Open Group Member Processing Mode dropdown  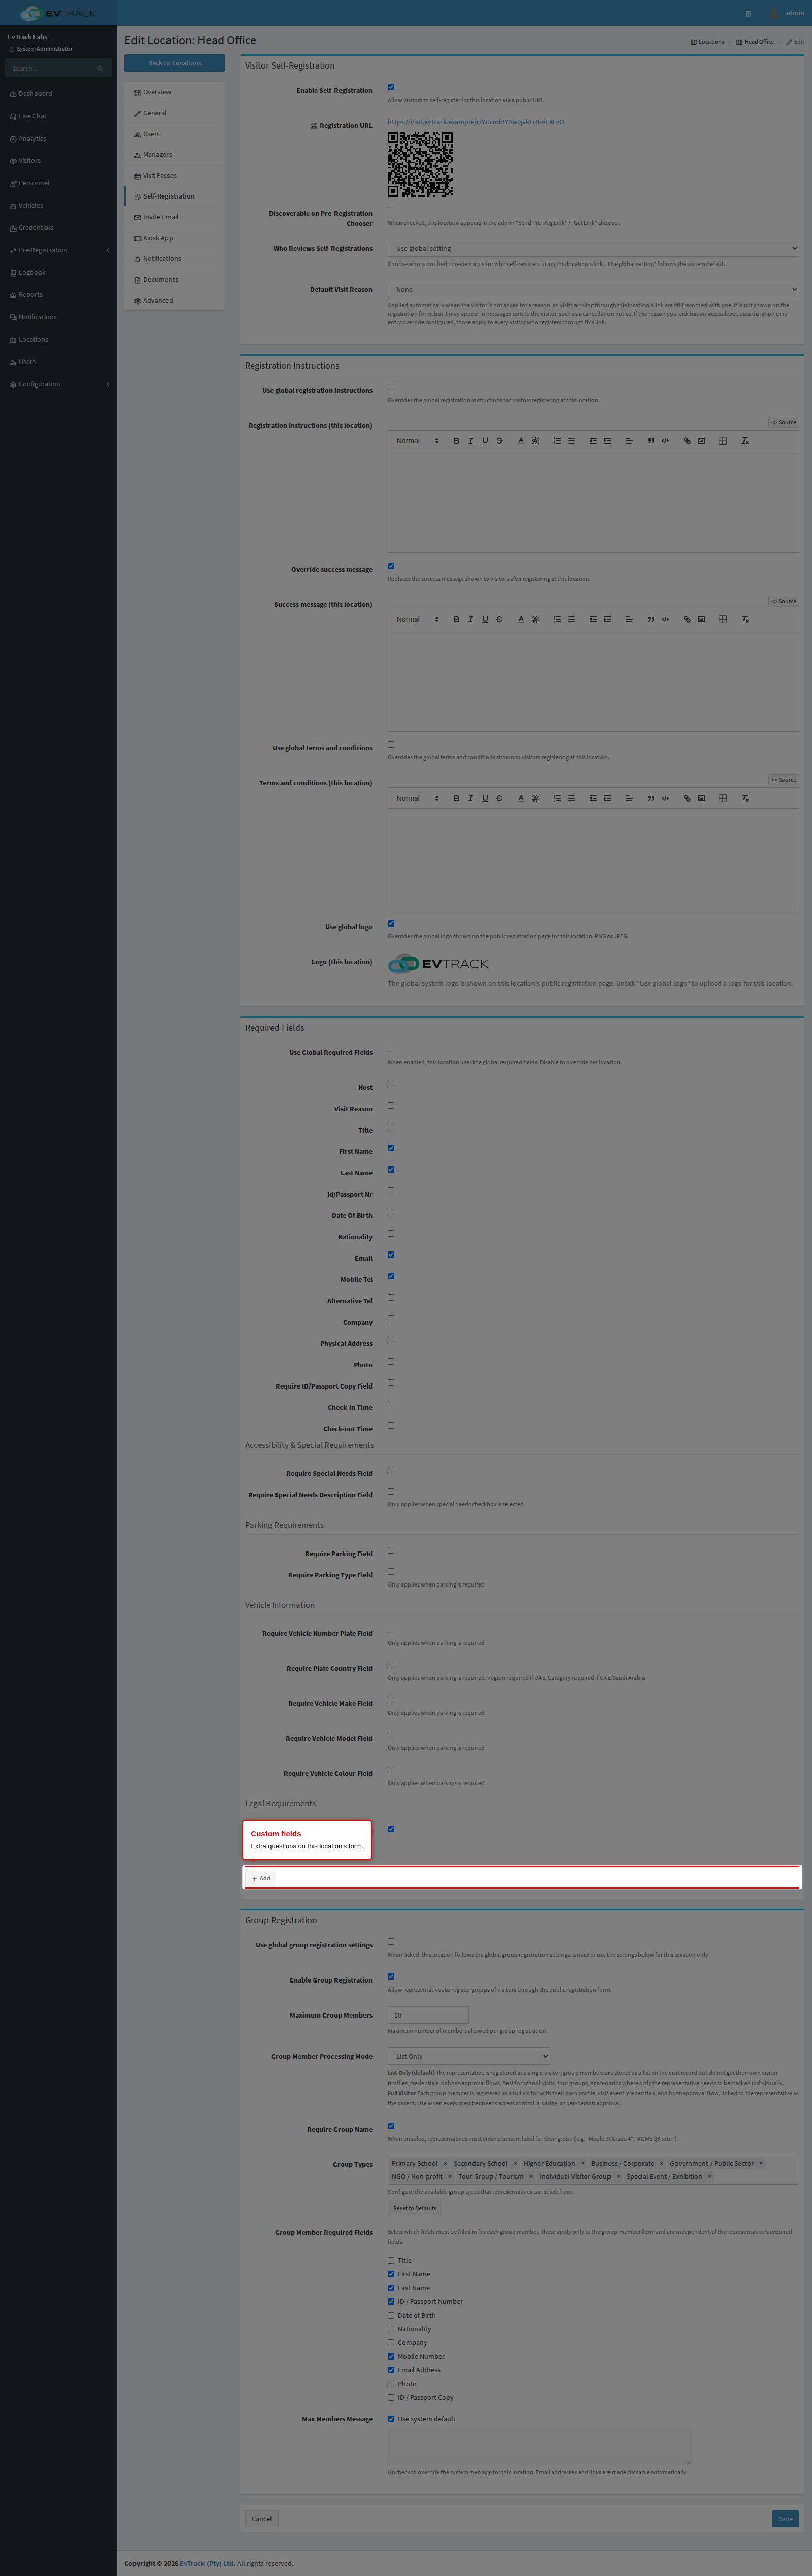pyautogui.click(x=469, y=2056)
